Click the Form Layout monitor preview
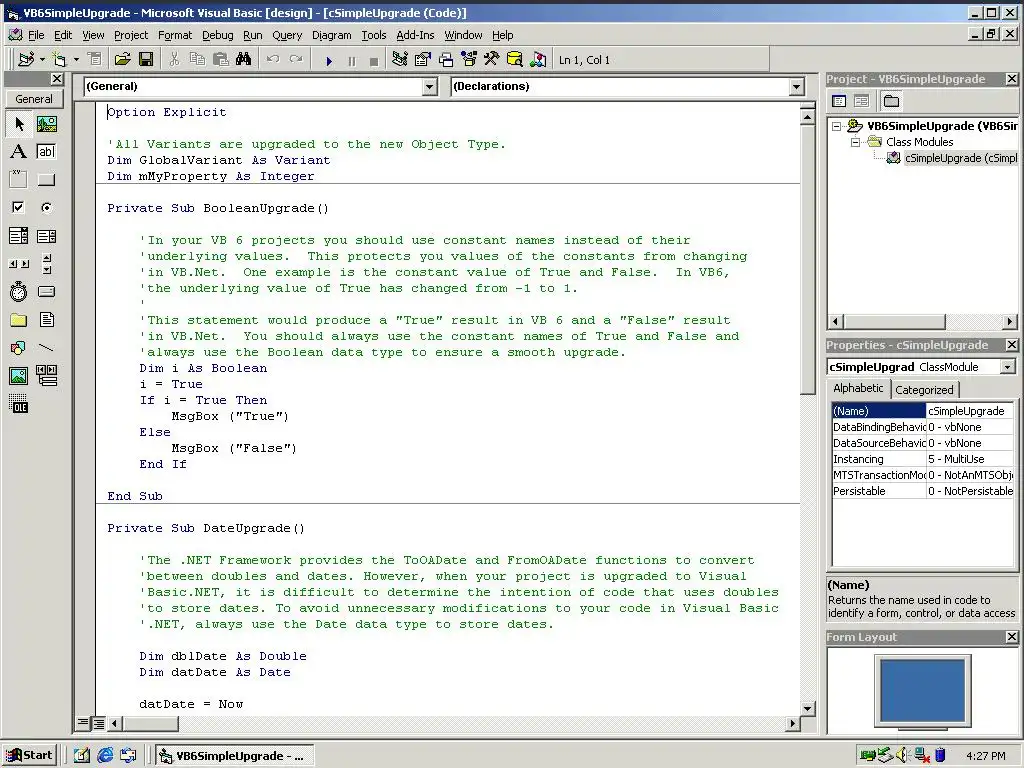Viewport: 1024px width, 768px height. click(922, 692)
